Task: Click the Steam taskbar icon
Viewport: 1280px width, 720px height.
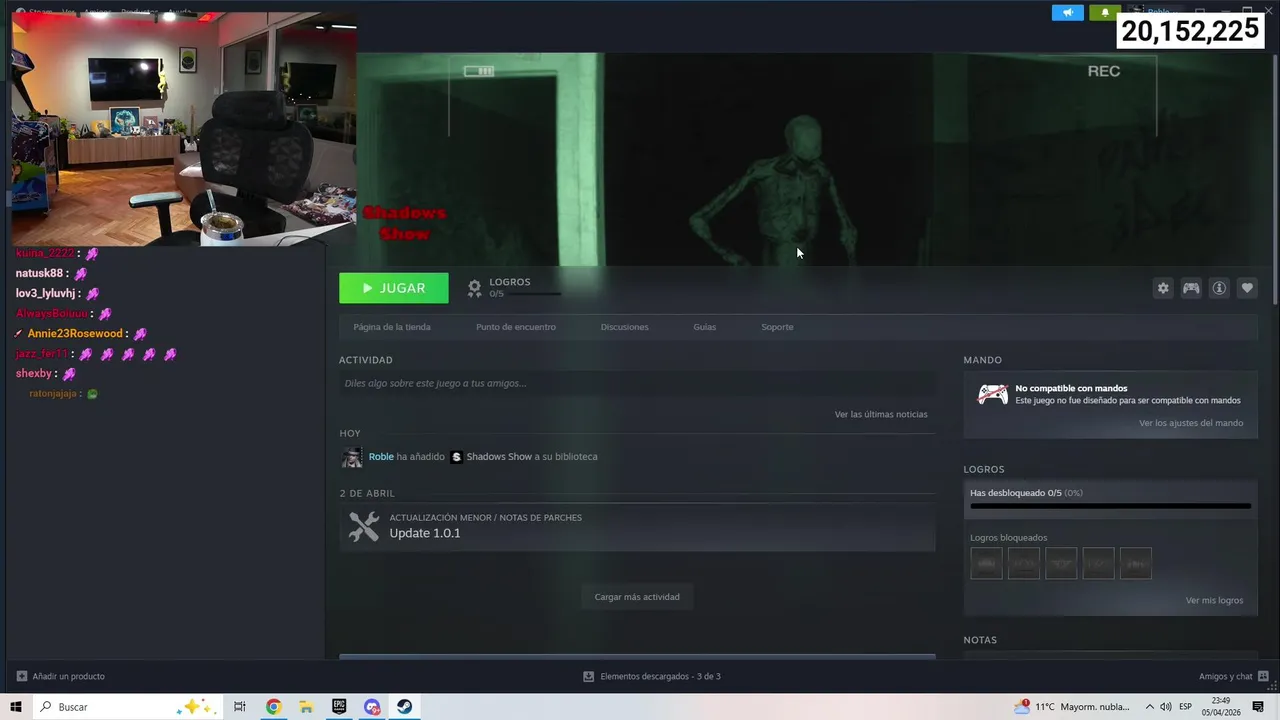Action: 404,707
